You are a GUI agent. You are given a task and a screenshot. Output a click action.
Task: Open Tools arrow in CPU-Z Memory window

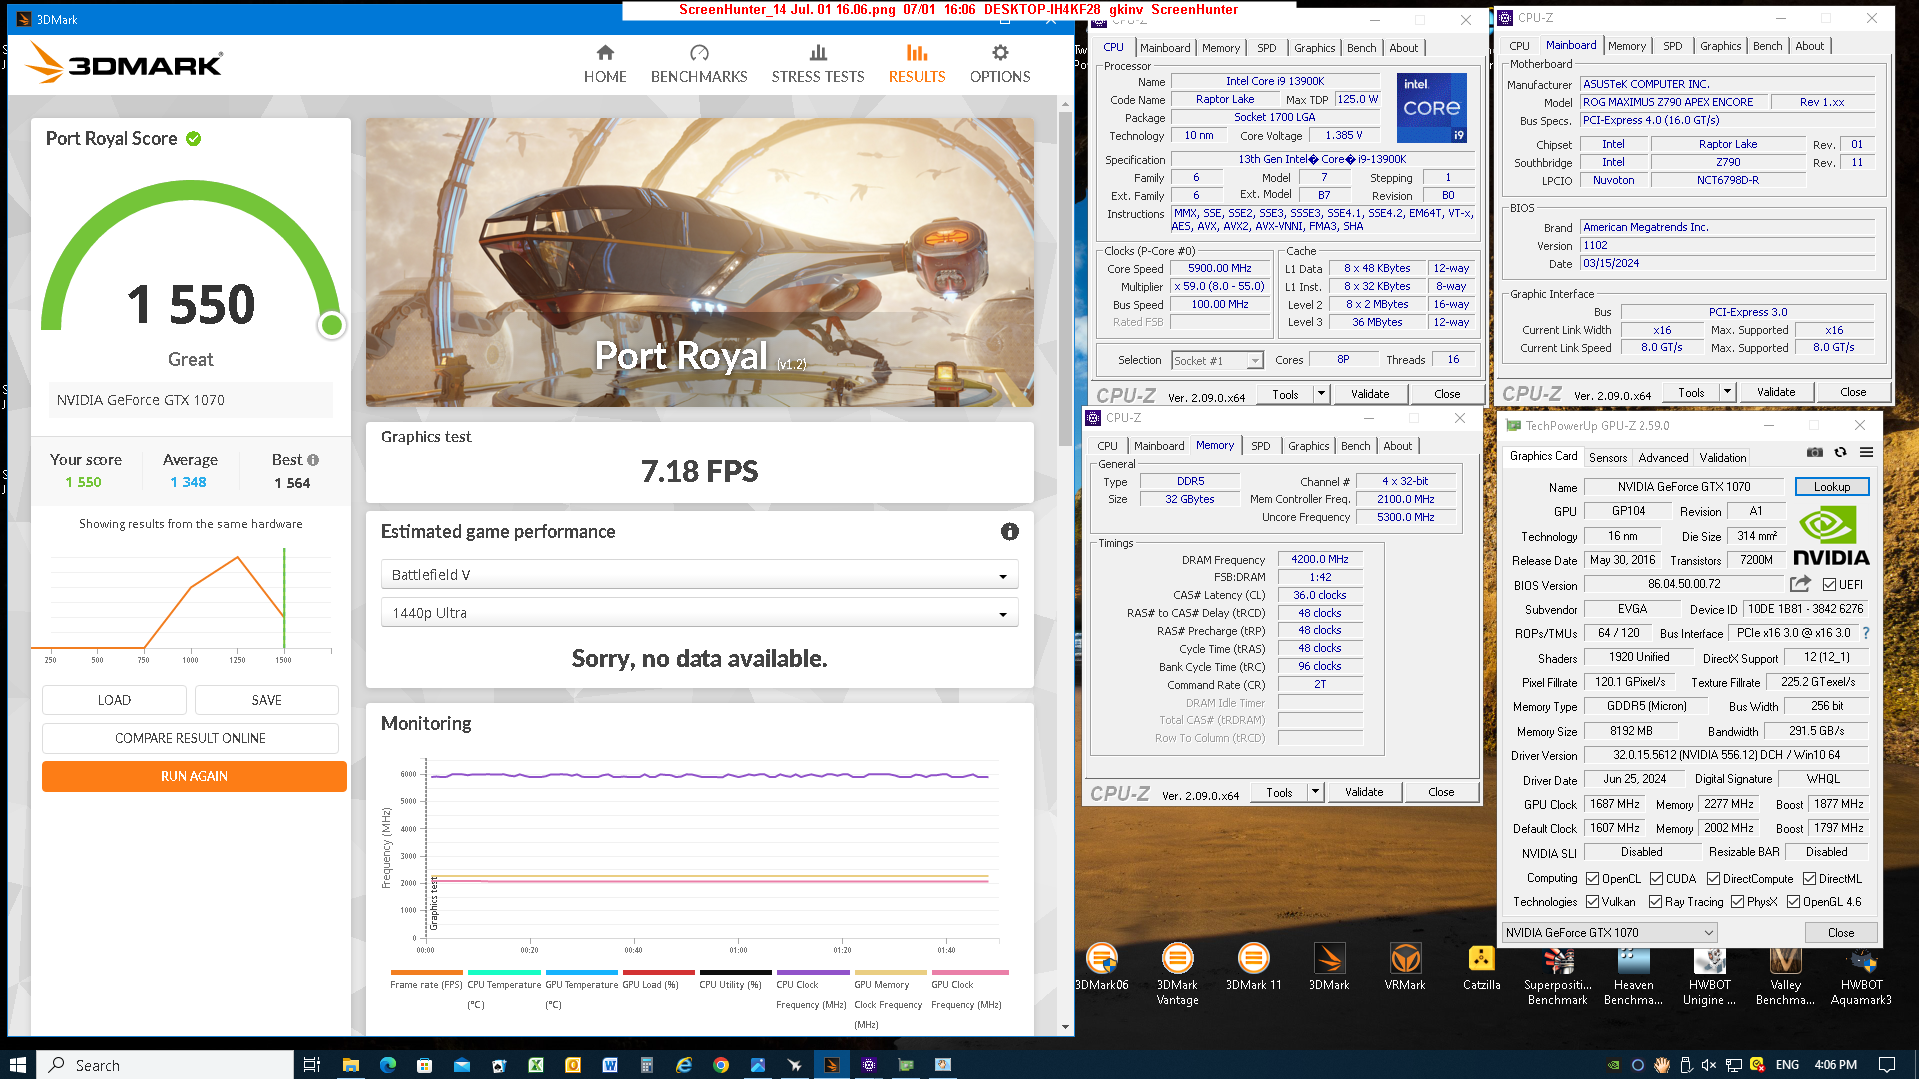[x=1315, y=792]
